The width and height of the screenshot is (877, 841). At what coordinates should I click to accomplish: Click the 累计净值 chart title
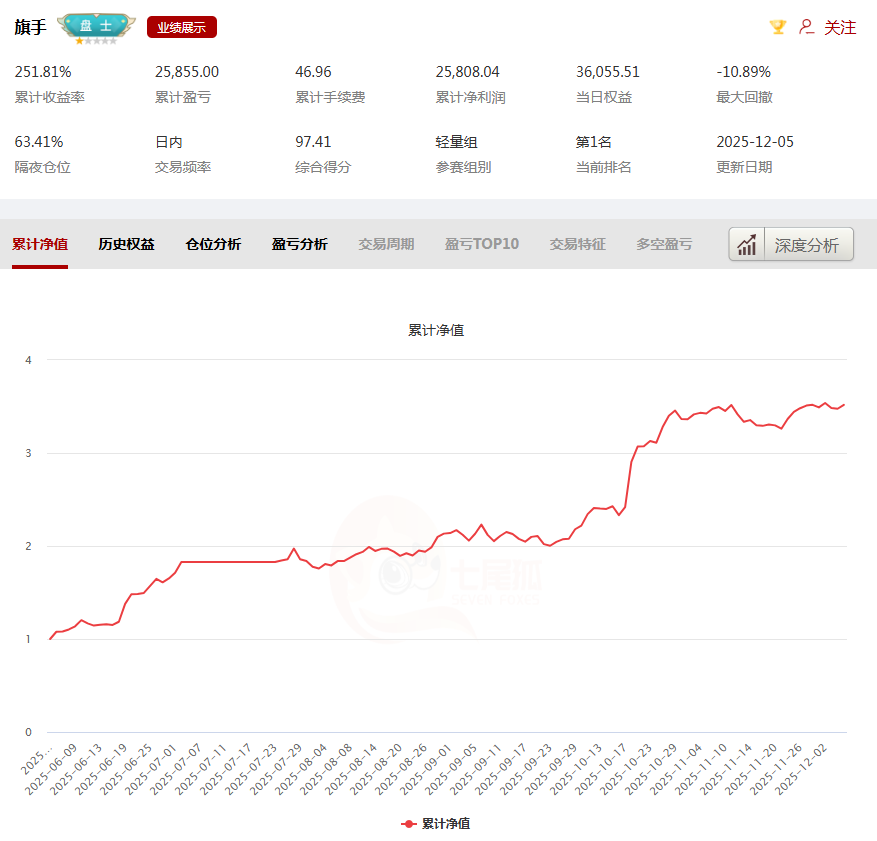(x=436, y=330)
